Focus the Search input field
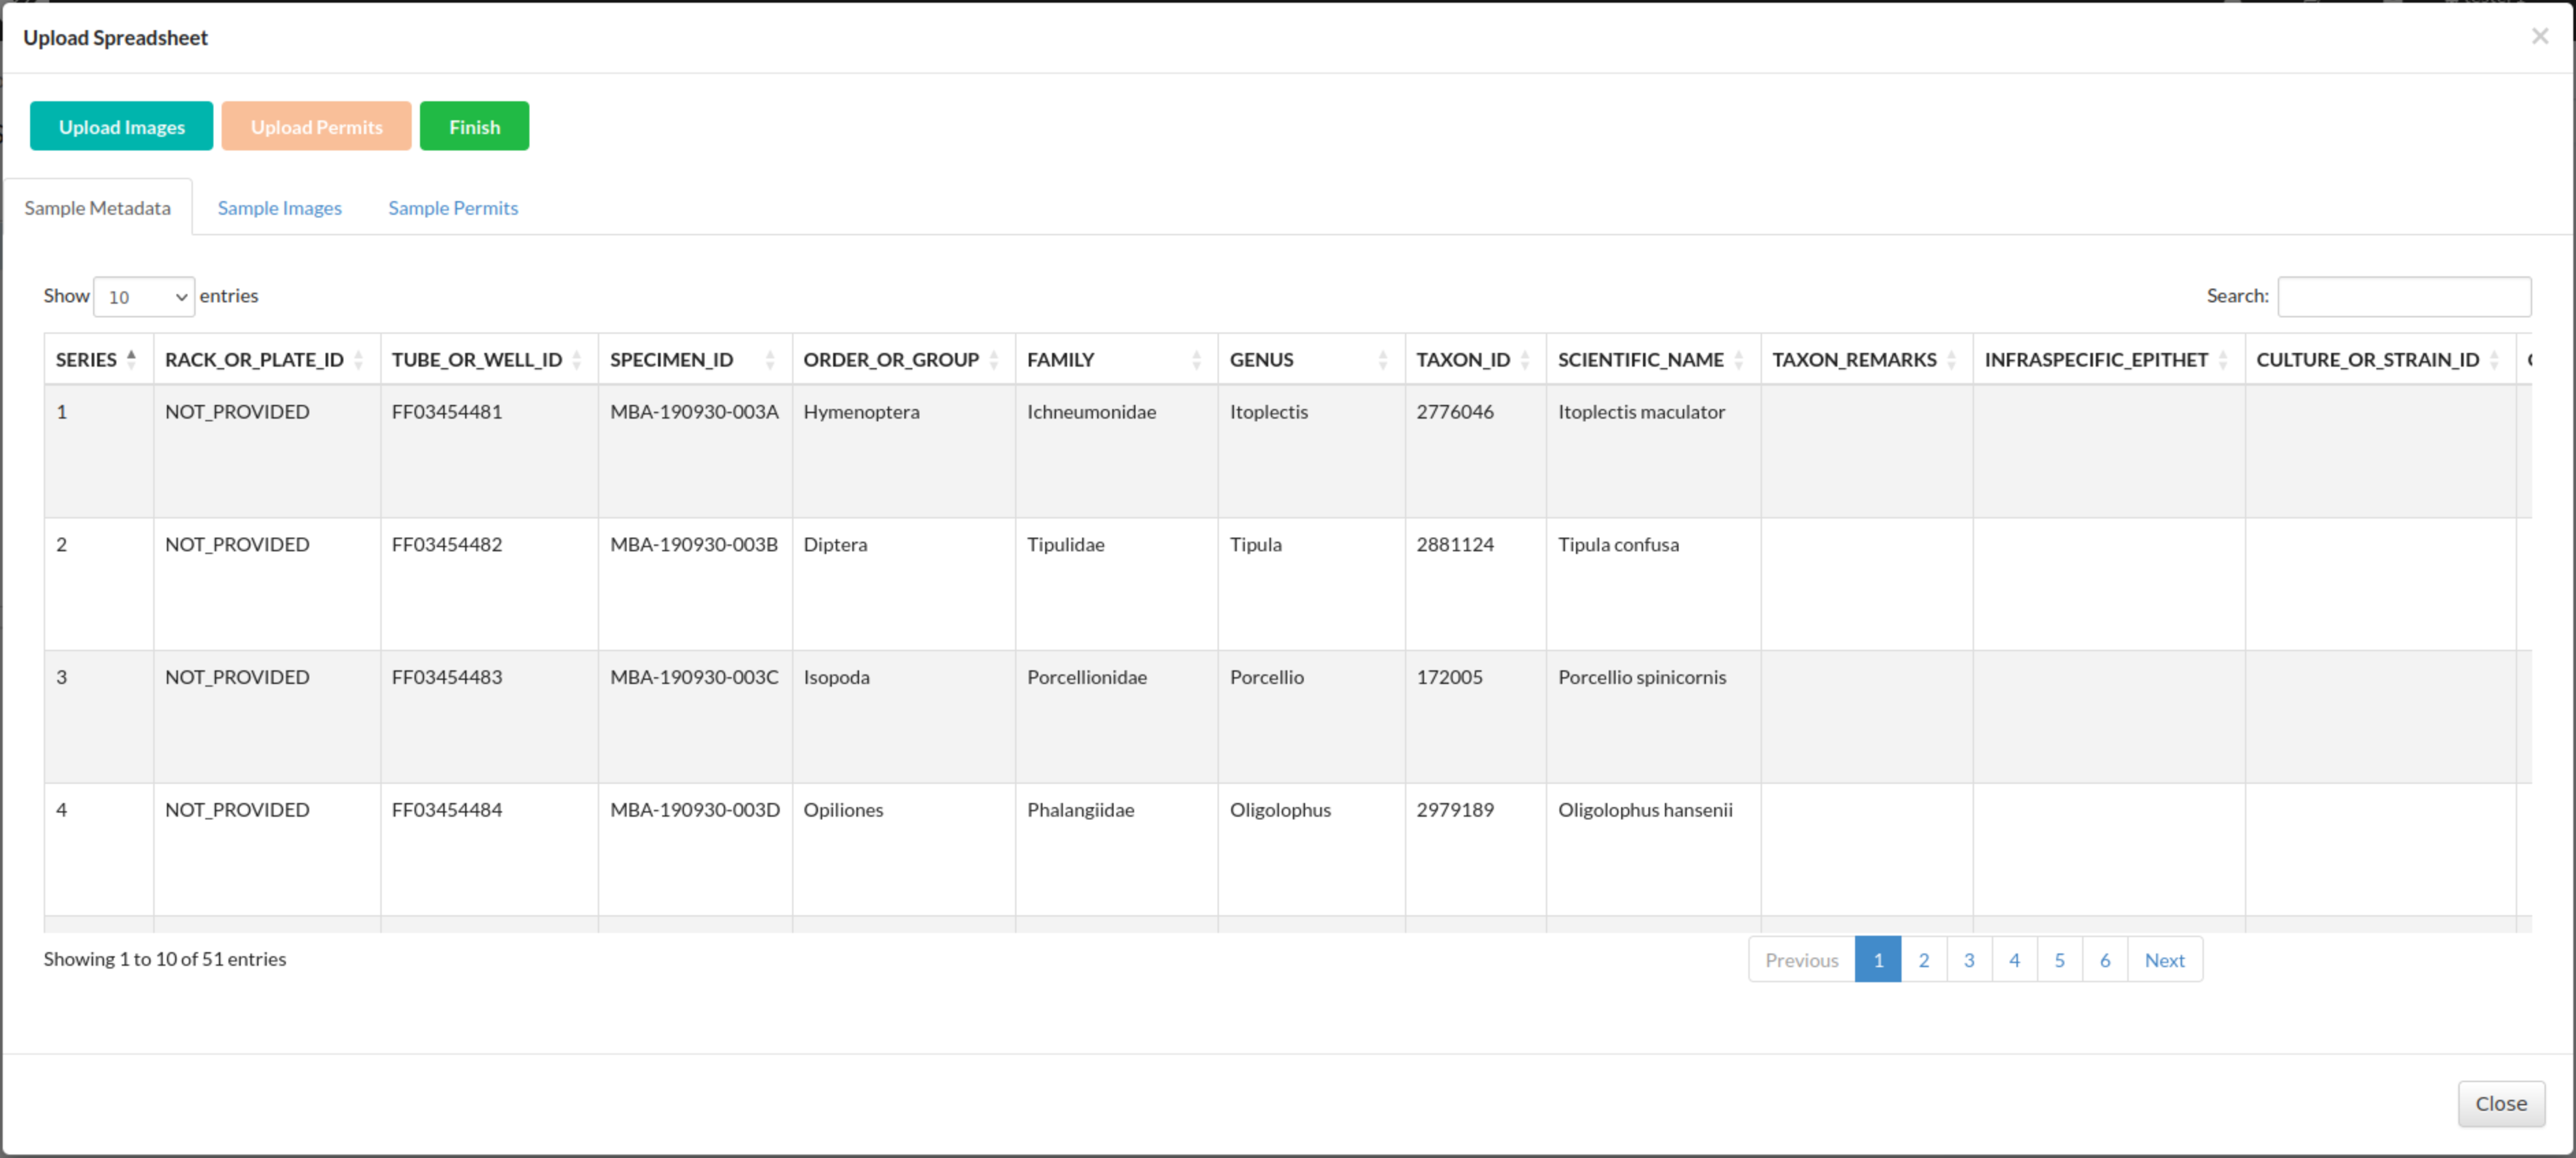 click(2404, 296)
